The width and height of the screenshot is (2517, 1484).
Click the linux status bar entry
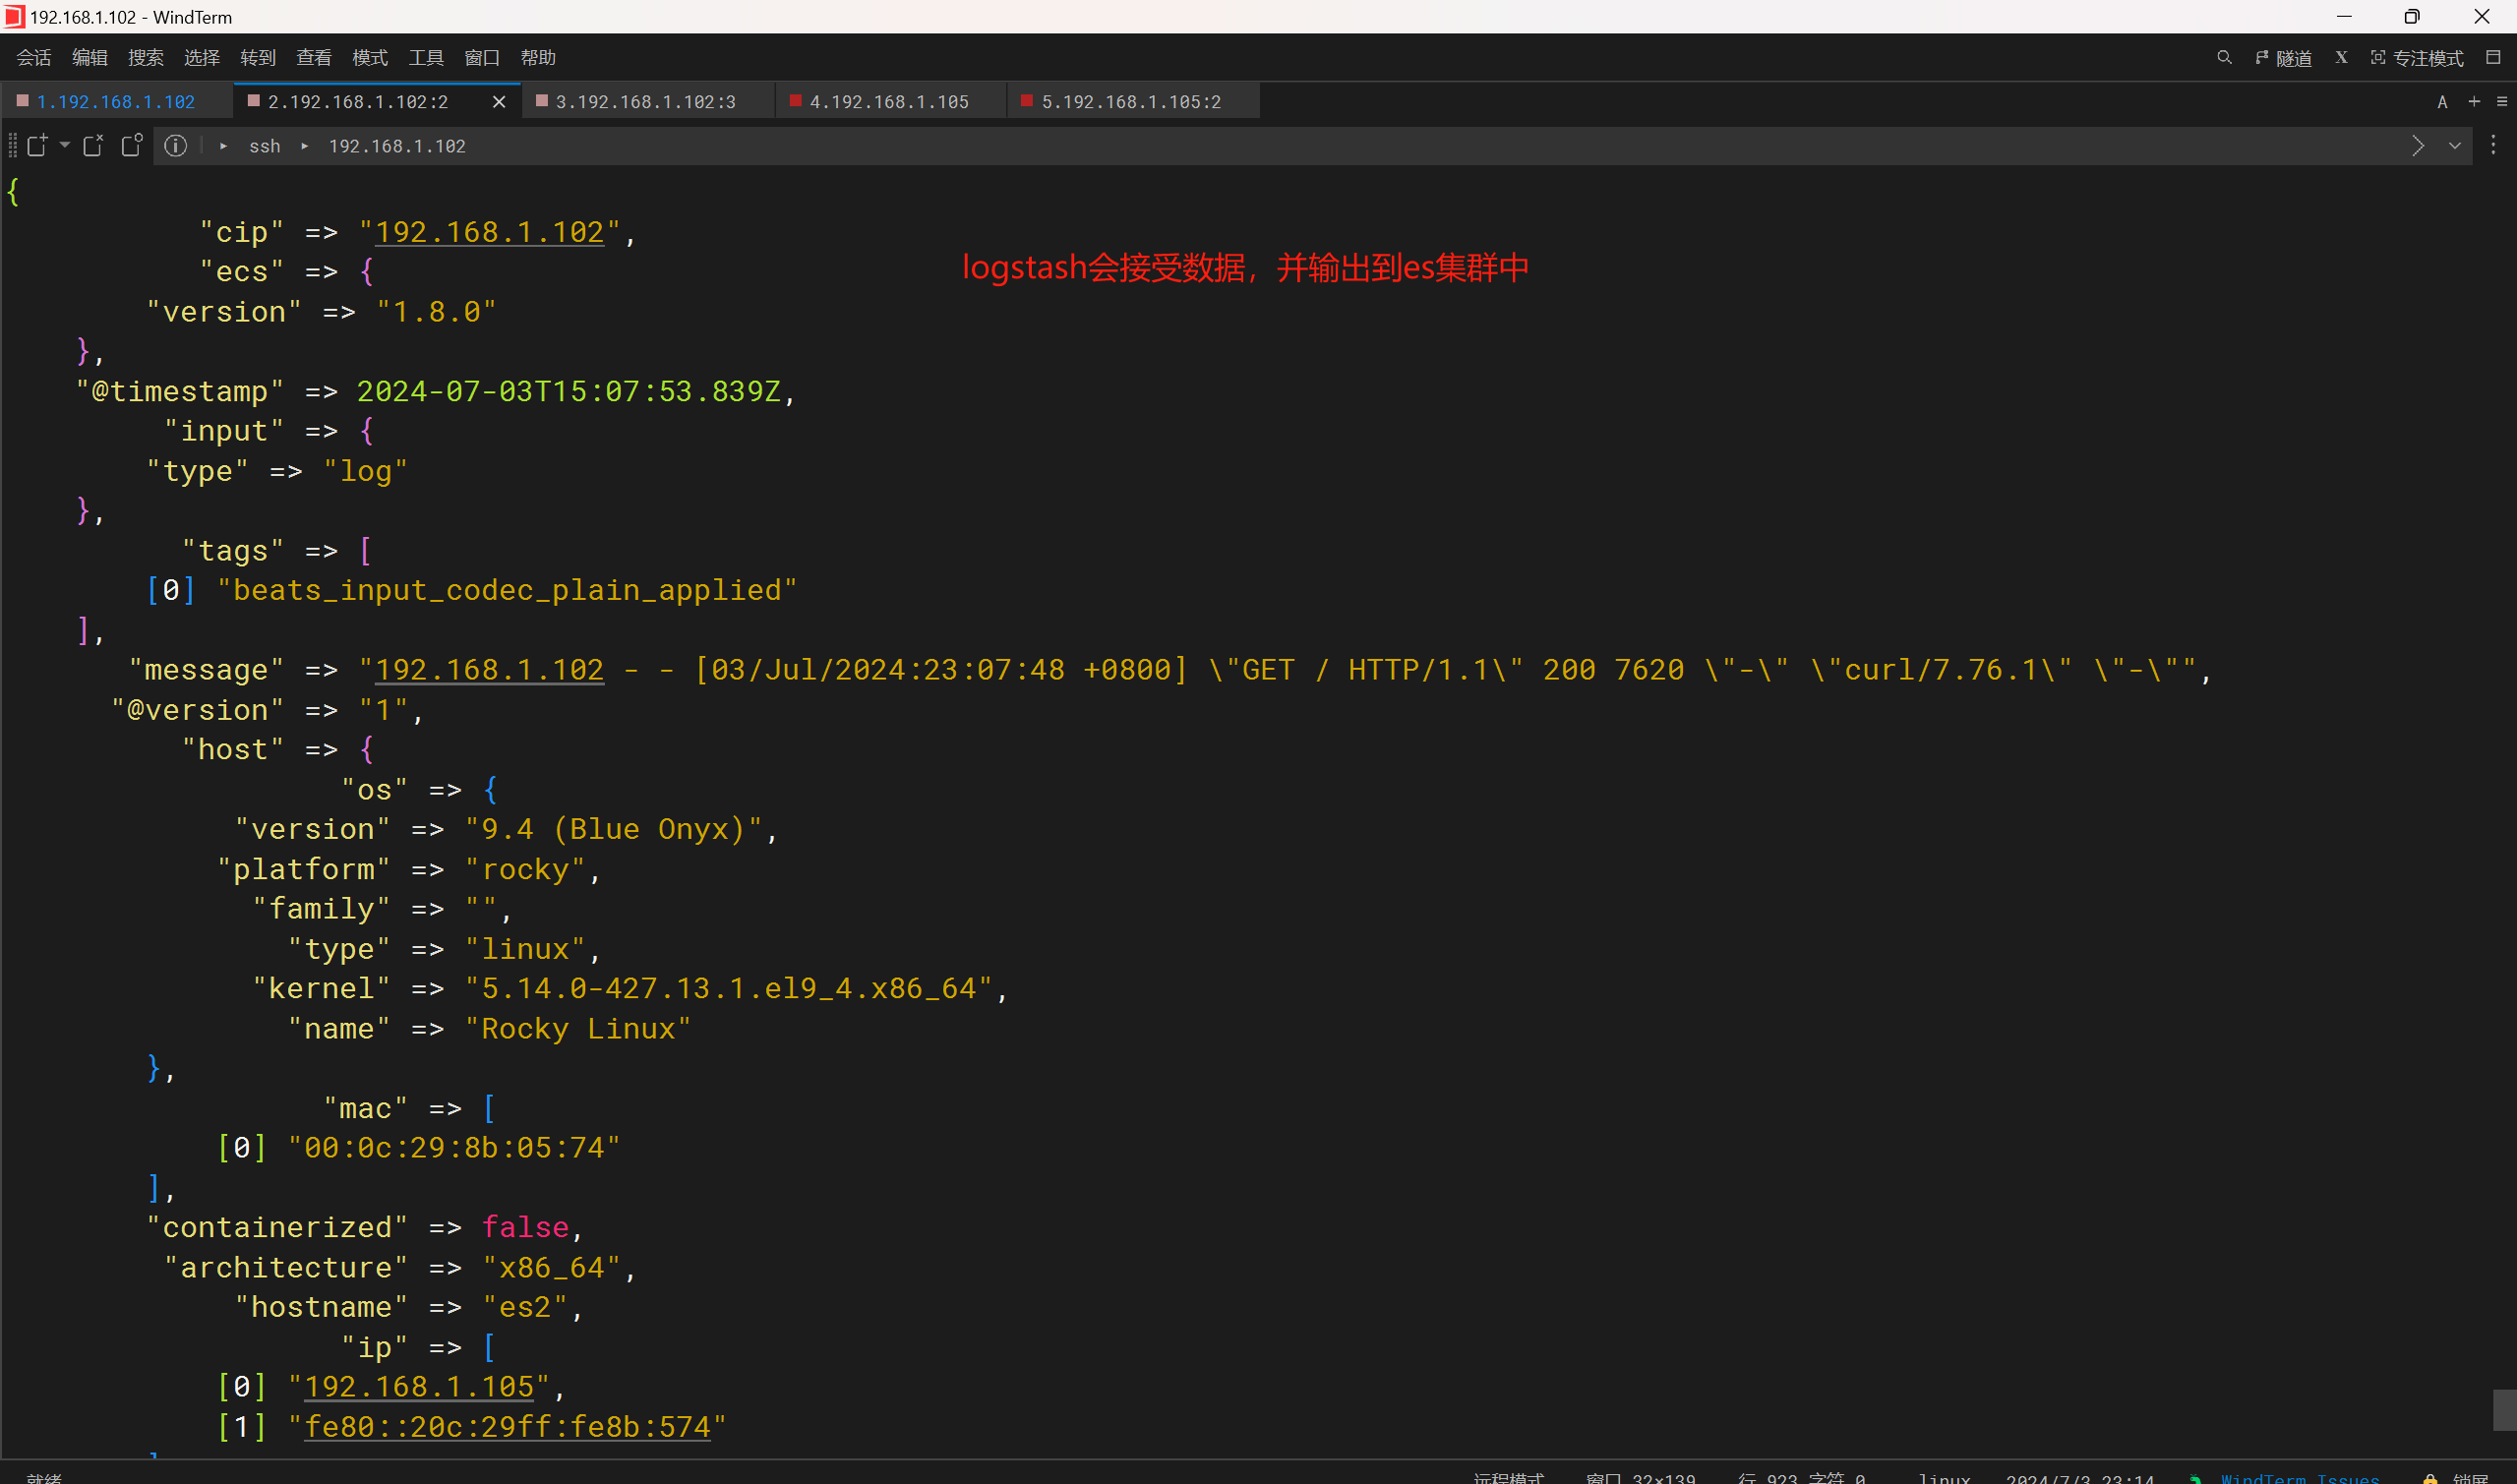(x=1944, y=1477)
